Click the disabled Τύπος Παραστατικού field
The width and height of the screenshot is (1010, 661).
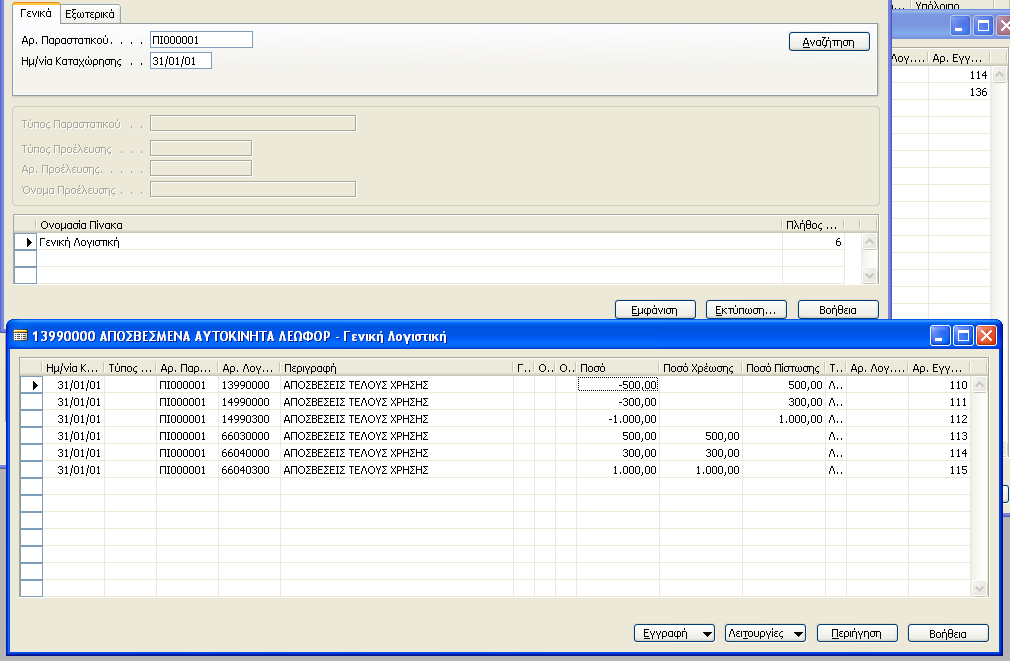[252, 123]
